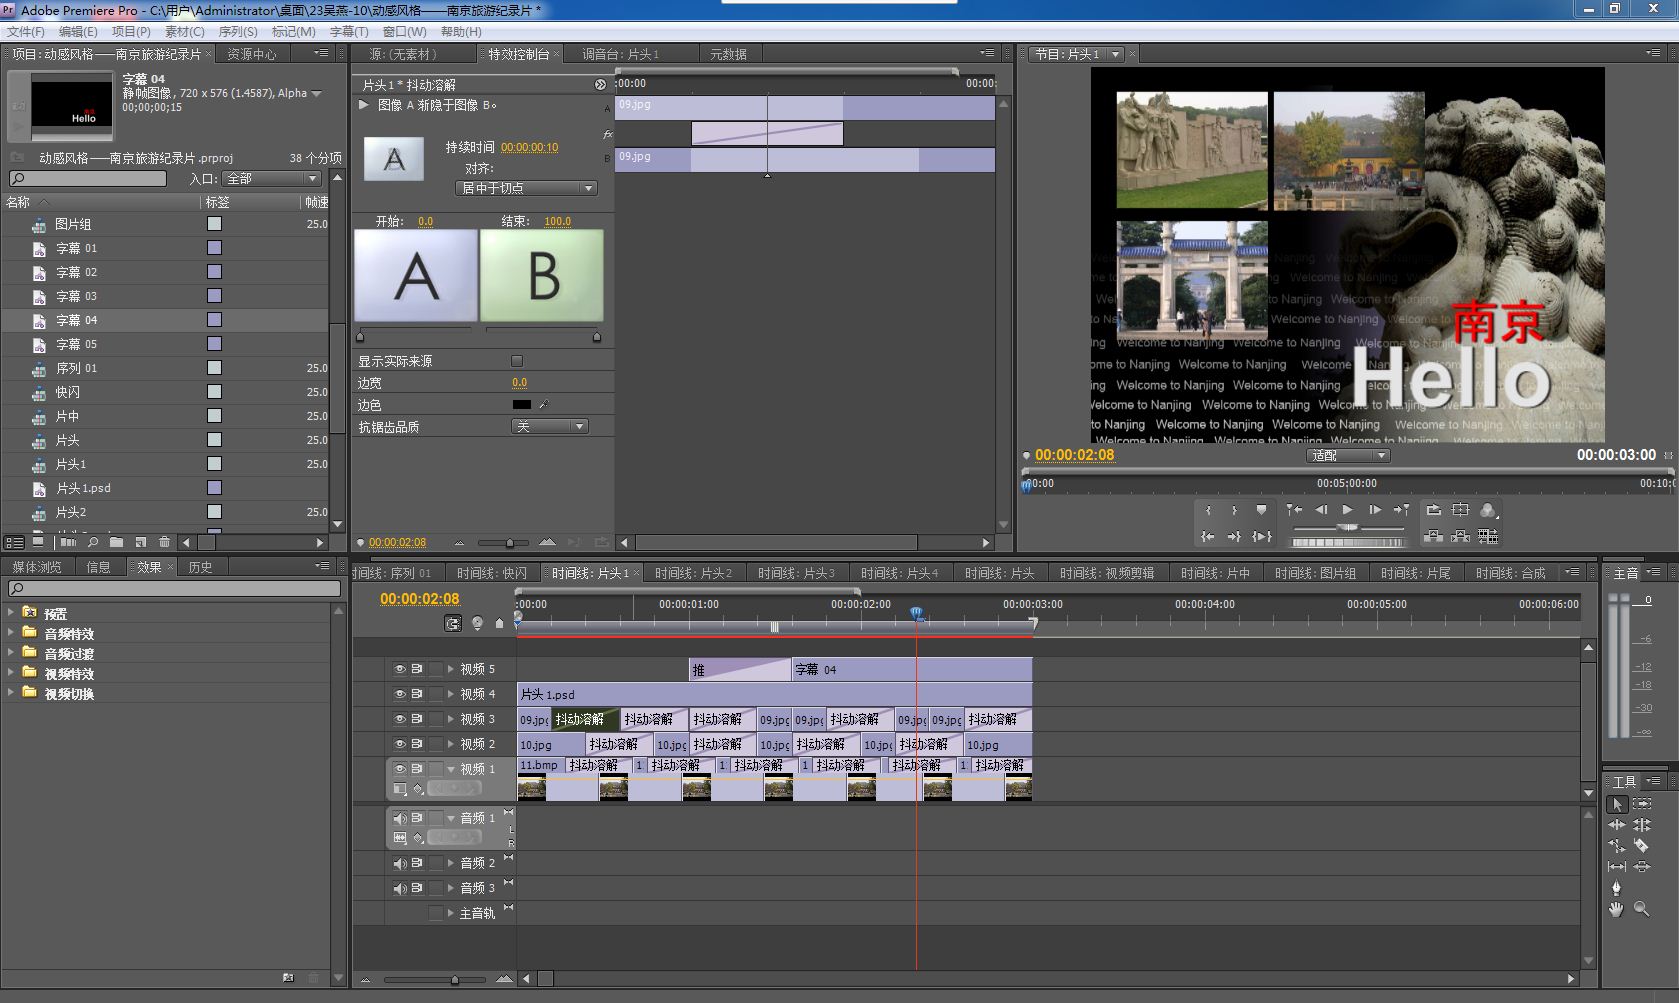1679x1003 pixels.
Task: Click the Track Select tool
Action: [x=1641, y=804]
